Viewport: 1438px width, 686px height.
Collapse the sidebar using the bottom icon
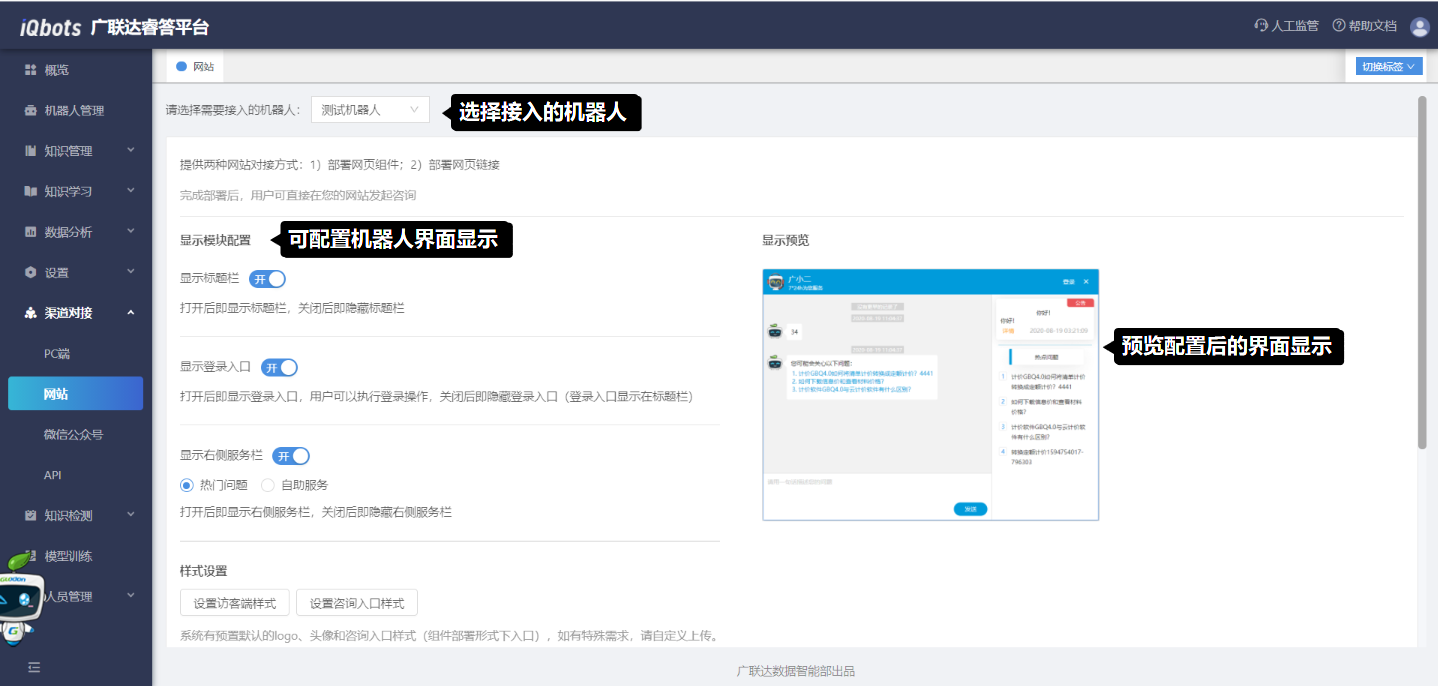click(x=33, y=667)
